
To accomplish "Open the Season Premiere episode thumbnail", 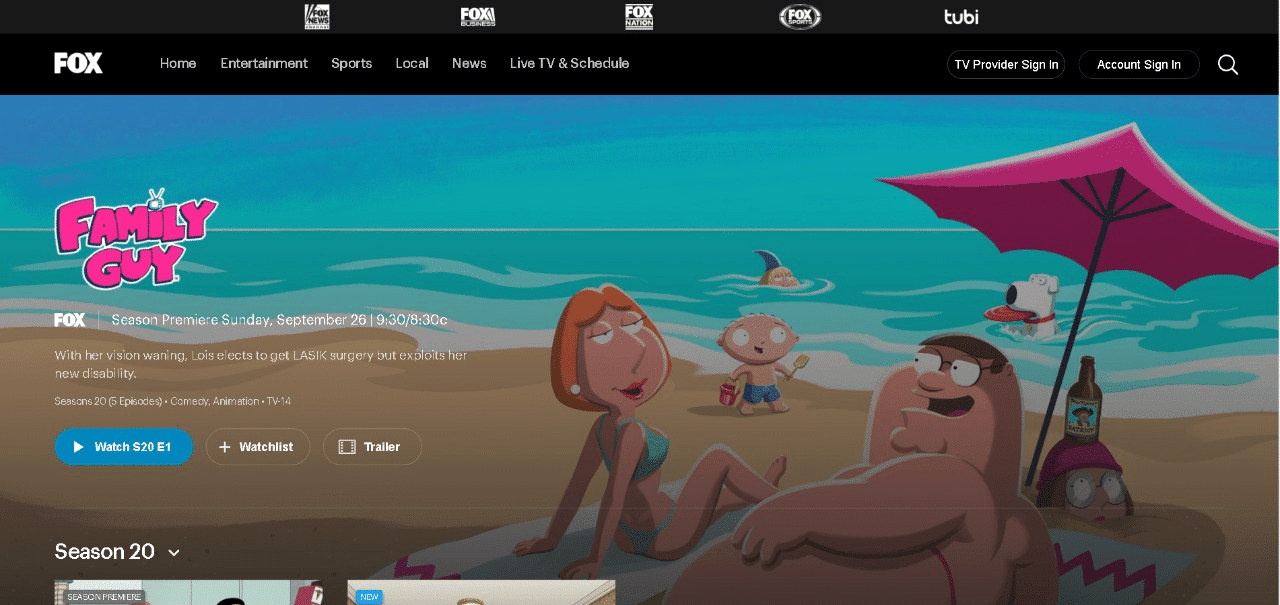I will pos(189,593).
